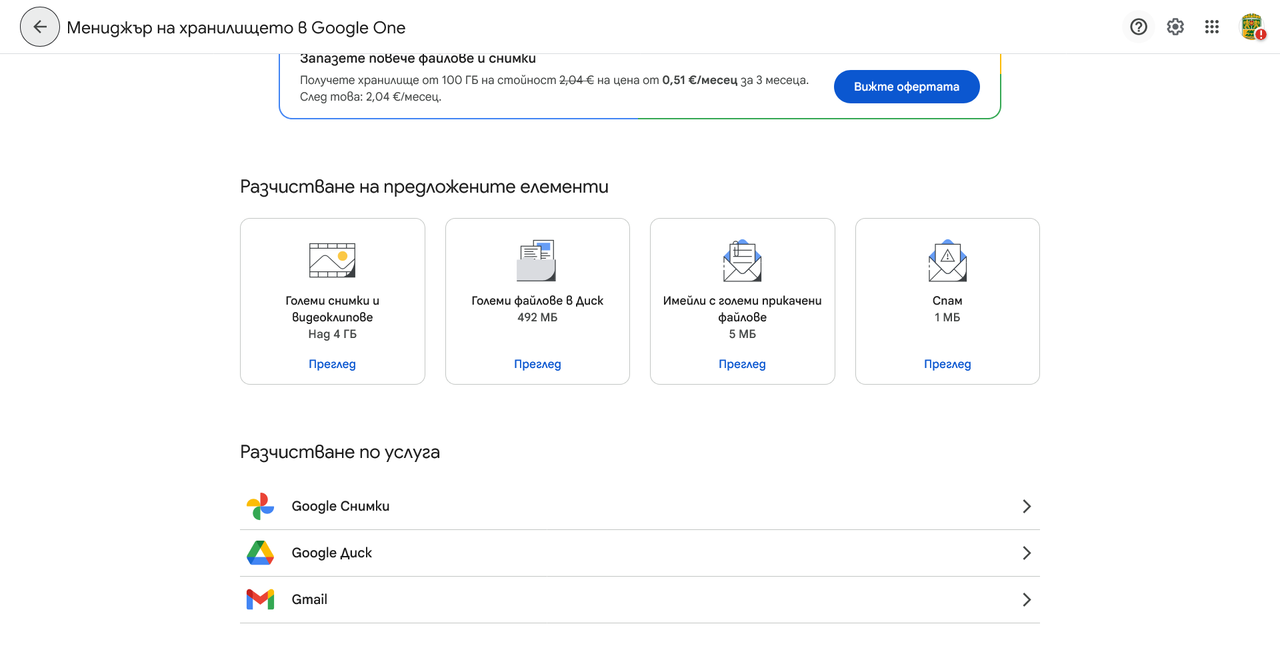Click the Google Drive triangle logo
This screenshot has height=668, width=1280.
coord(260,553)
